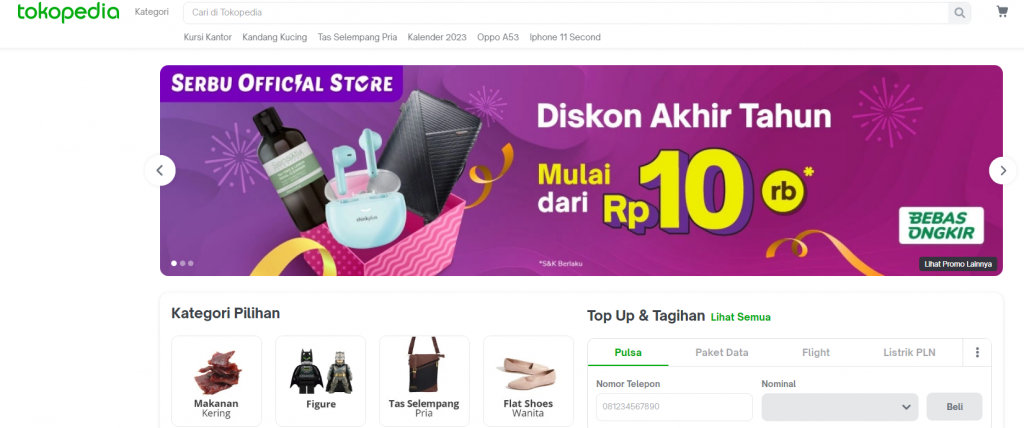Open the Tas Selempang Pria category tile

pyautogui.click(x=424, y=381)
